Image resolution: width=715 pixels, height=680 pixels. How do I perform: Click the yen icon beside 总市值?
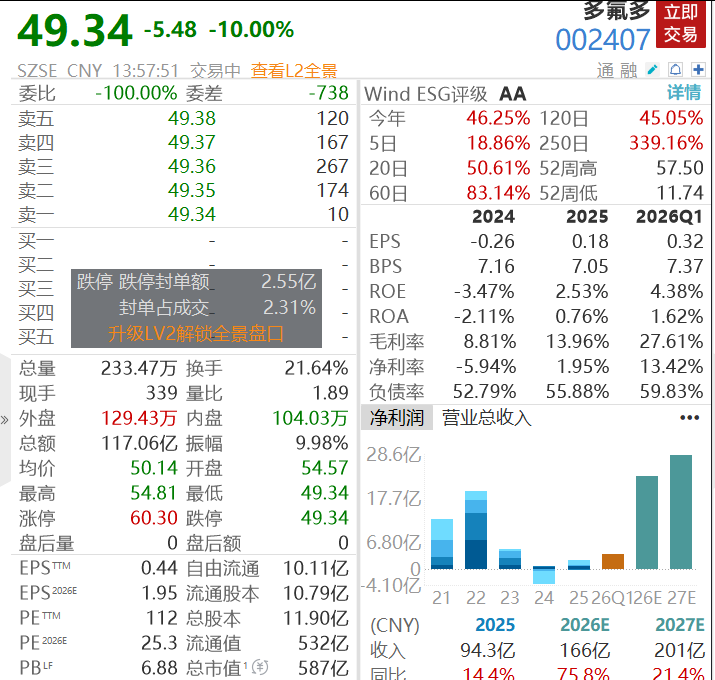coord(260,668)
